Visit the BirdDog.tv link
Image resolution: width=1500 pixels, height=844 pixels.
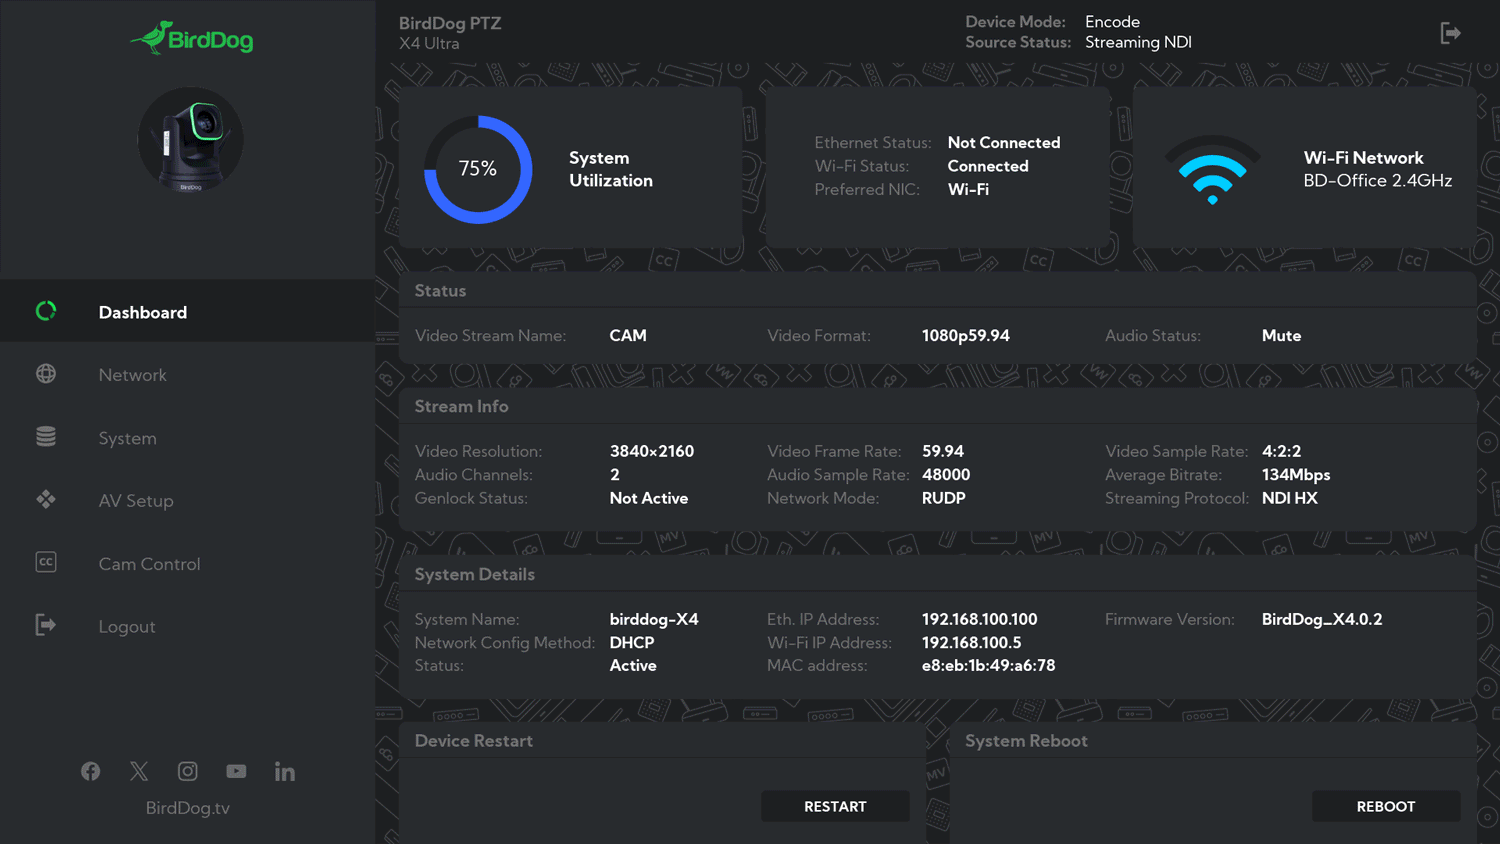tap(188, 808)
